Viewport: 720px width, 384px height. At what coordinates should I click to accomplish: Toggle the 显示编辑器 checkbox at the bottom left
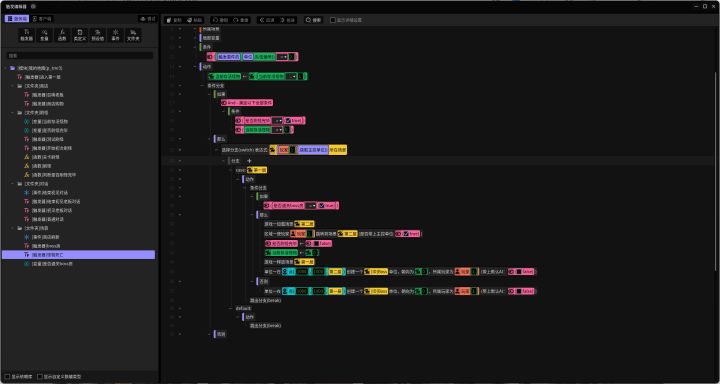pyautogui.click(x=7, y=377)
